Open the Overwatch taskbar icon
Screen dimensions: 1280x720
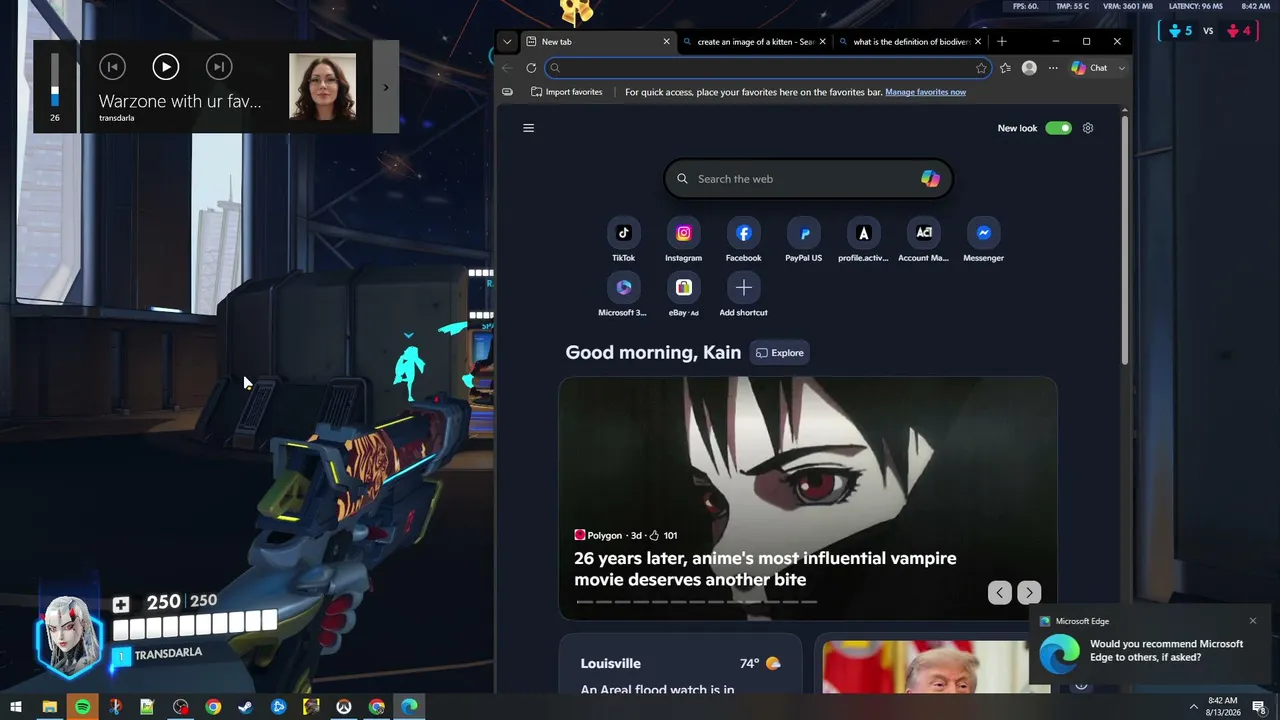click(x=344, y=707)
